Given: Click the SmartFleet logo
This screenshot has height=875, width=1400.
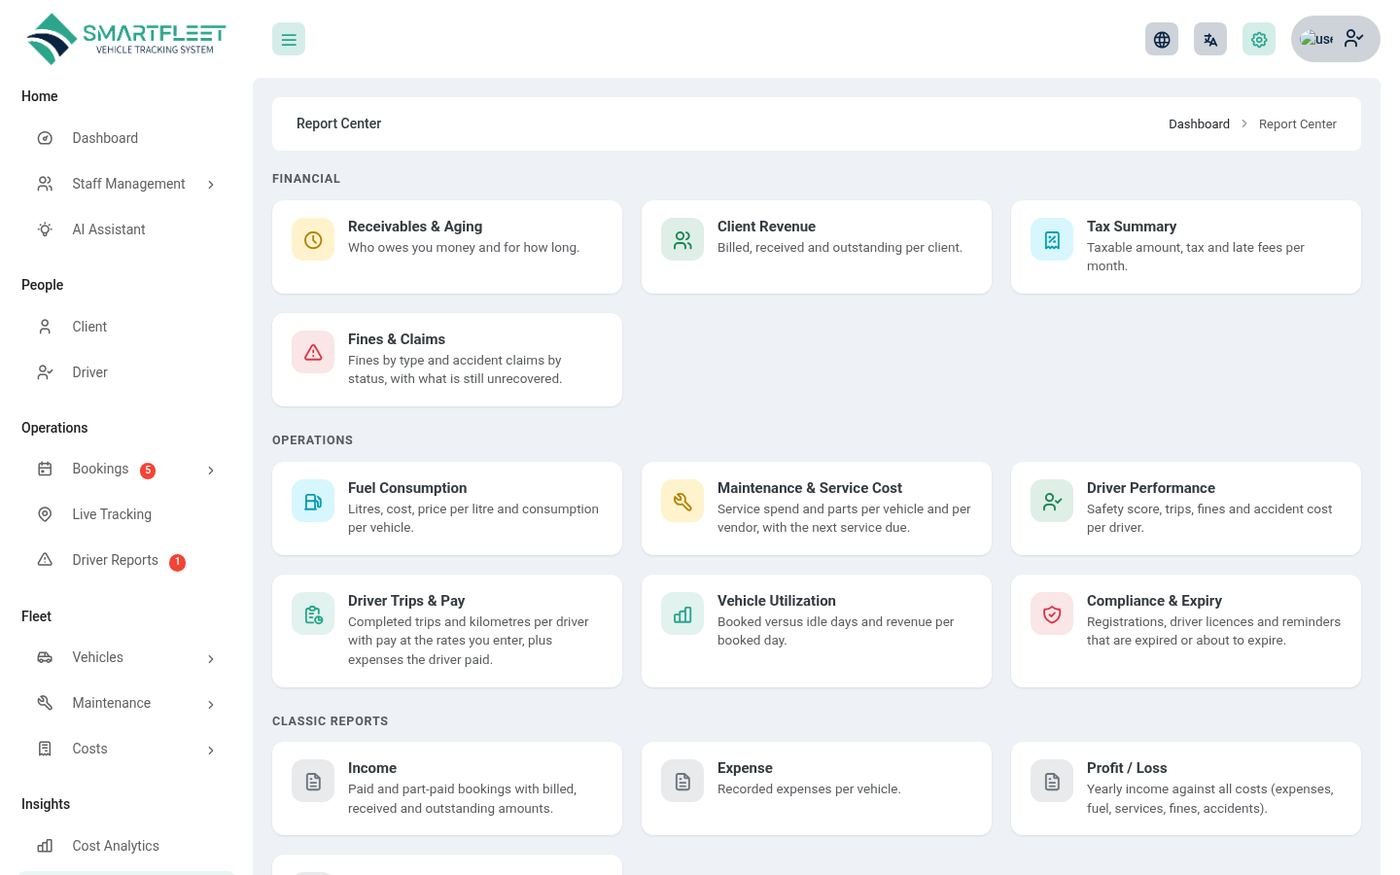Looking at the screenshot, I should [126, 39].
